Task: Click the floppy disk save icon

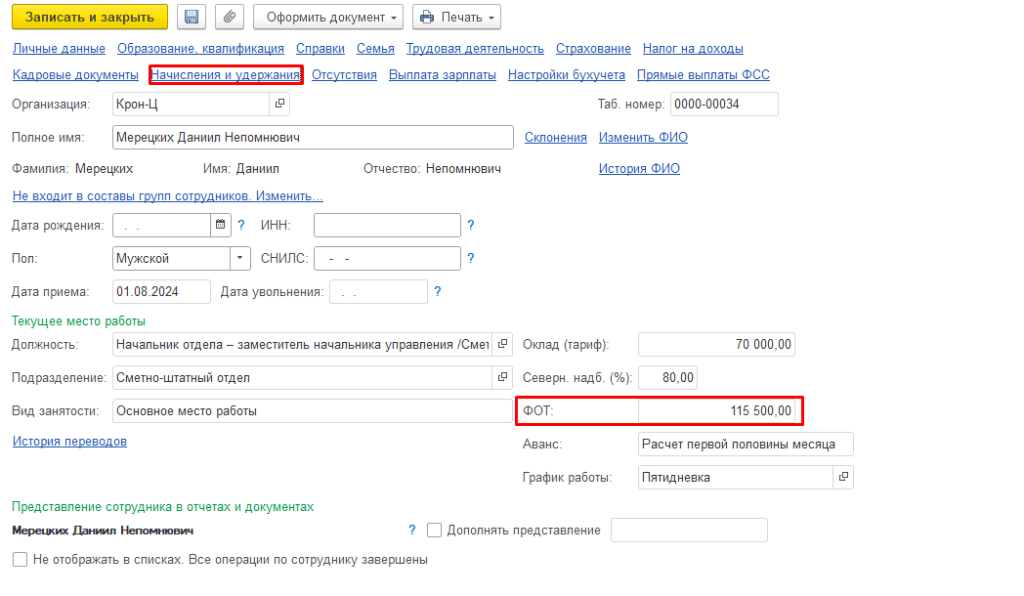Action: point(192,17)
